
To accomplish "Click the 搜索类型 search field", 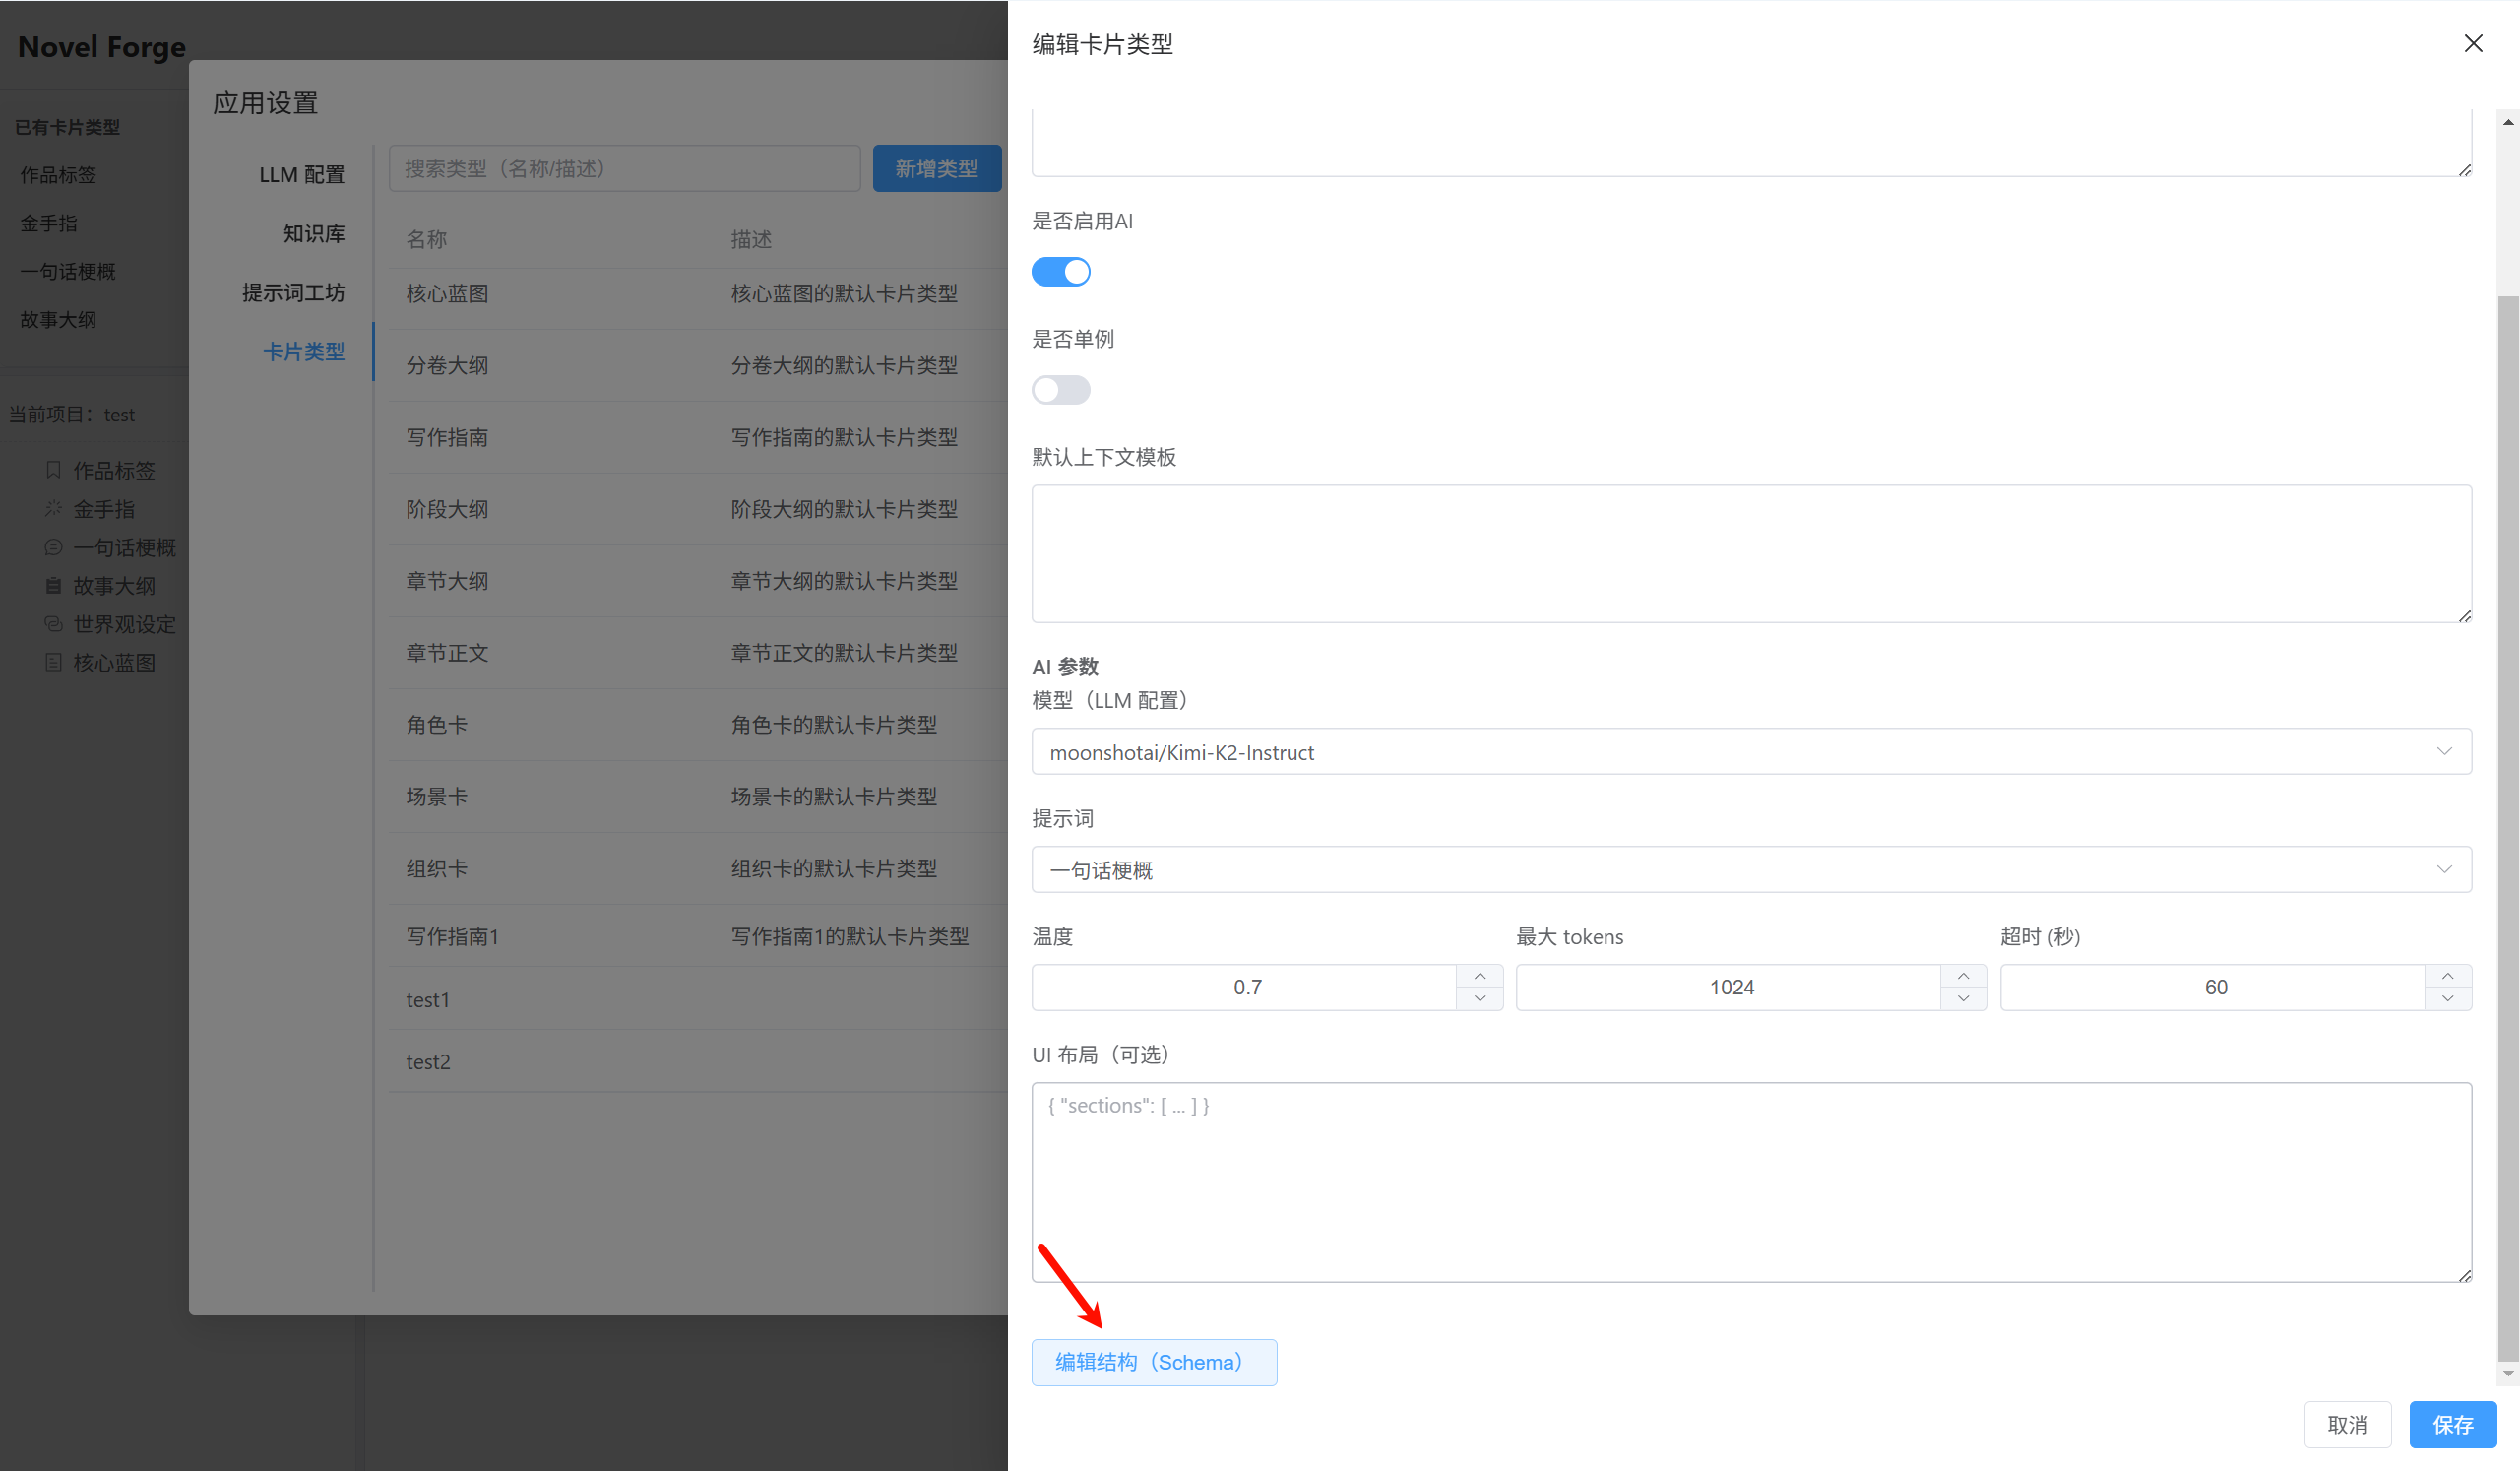I will point(624,168).
